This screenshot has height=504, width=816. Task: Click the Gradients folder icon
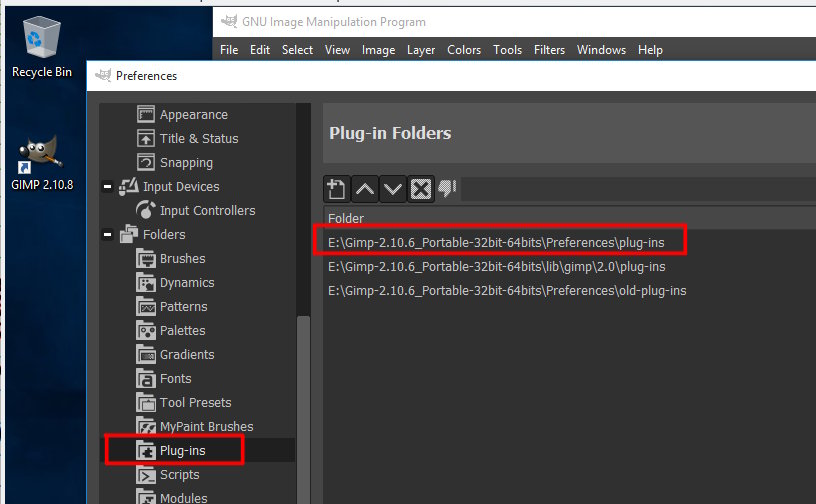146,354
